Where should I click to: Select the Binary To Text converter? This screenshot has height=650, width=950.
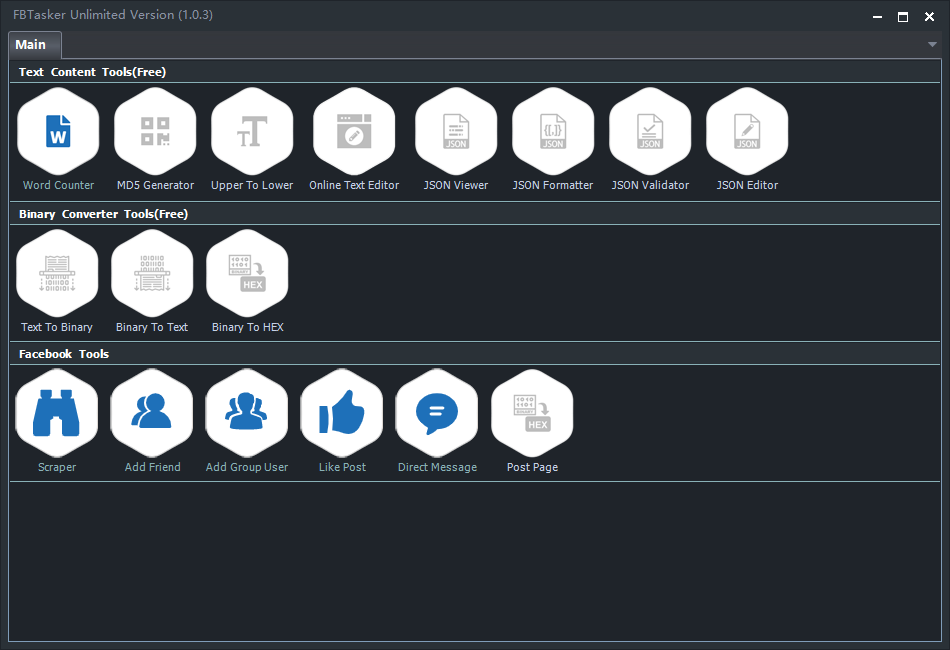(x=152, y=273)
